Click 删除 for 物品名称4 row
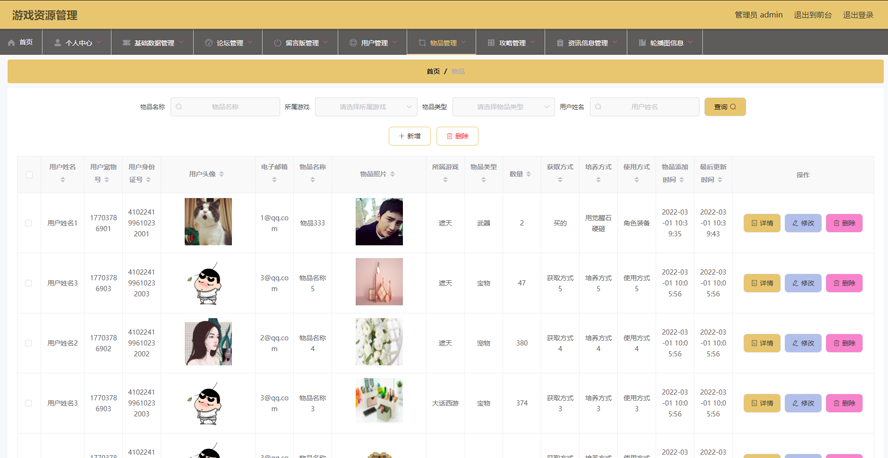 pyautogui.click(x=844, y=343)
